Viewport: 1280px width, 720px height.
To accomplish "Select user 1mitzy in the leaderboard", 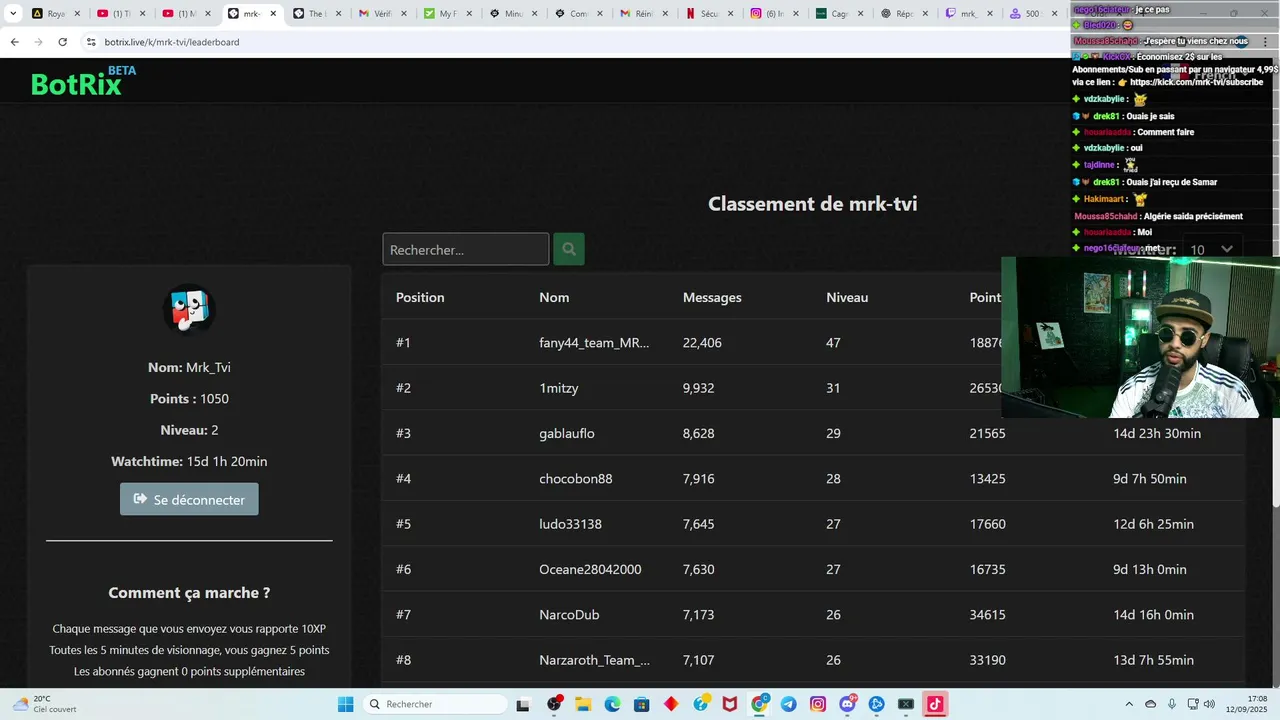I will coord(559,388).
